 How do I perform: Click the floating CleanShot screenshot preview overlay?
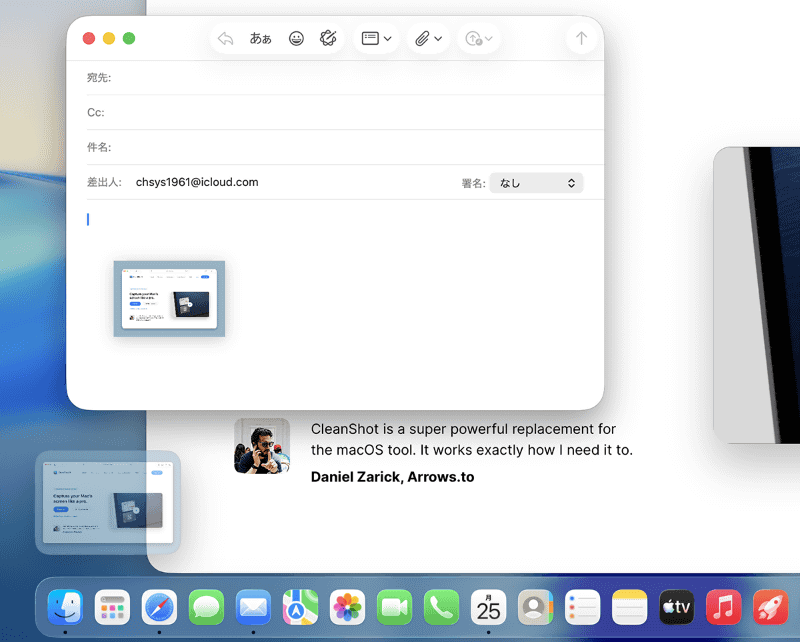(108, 503)
